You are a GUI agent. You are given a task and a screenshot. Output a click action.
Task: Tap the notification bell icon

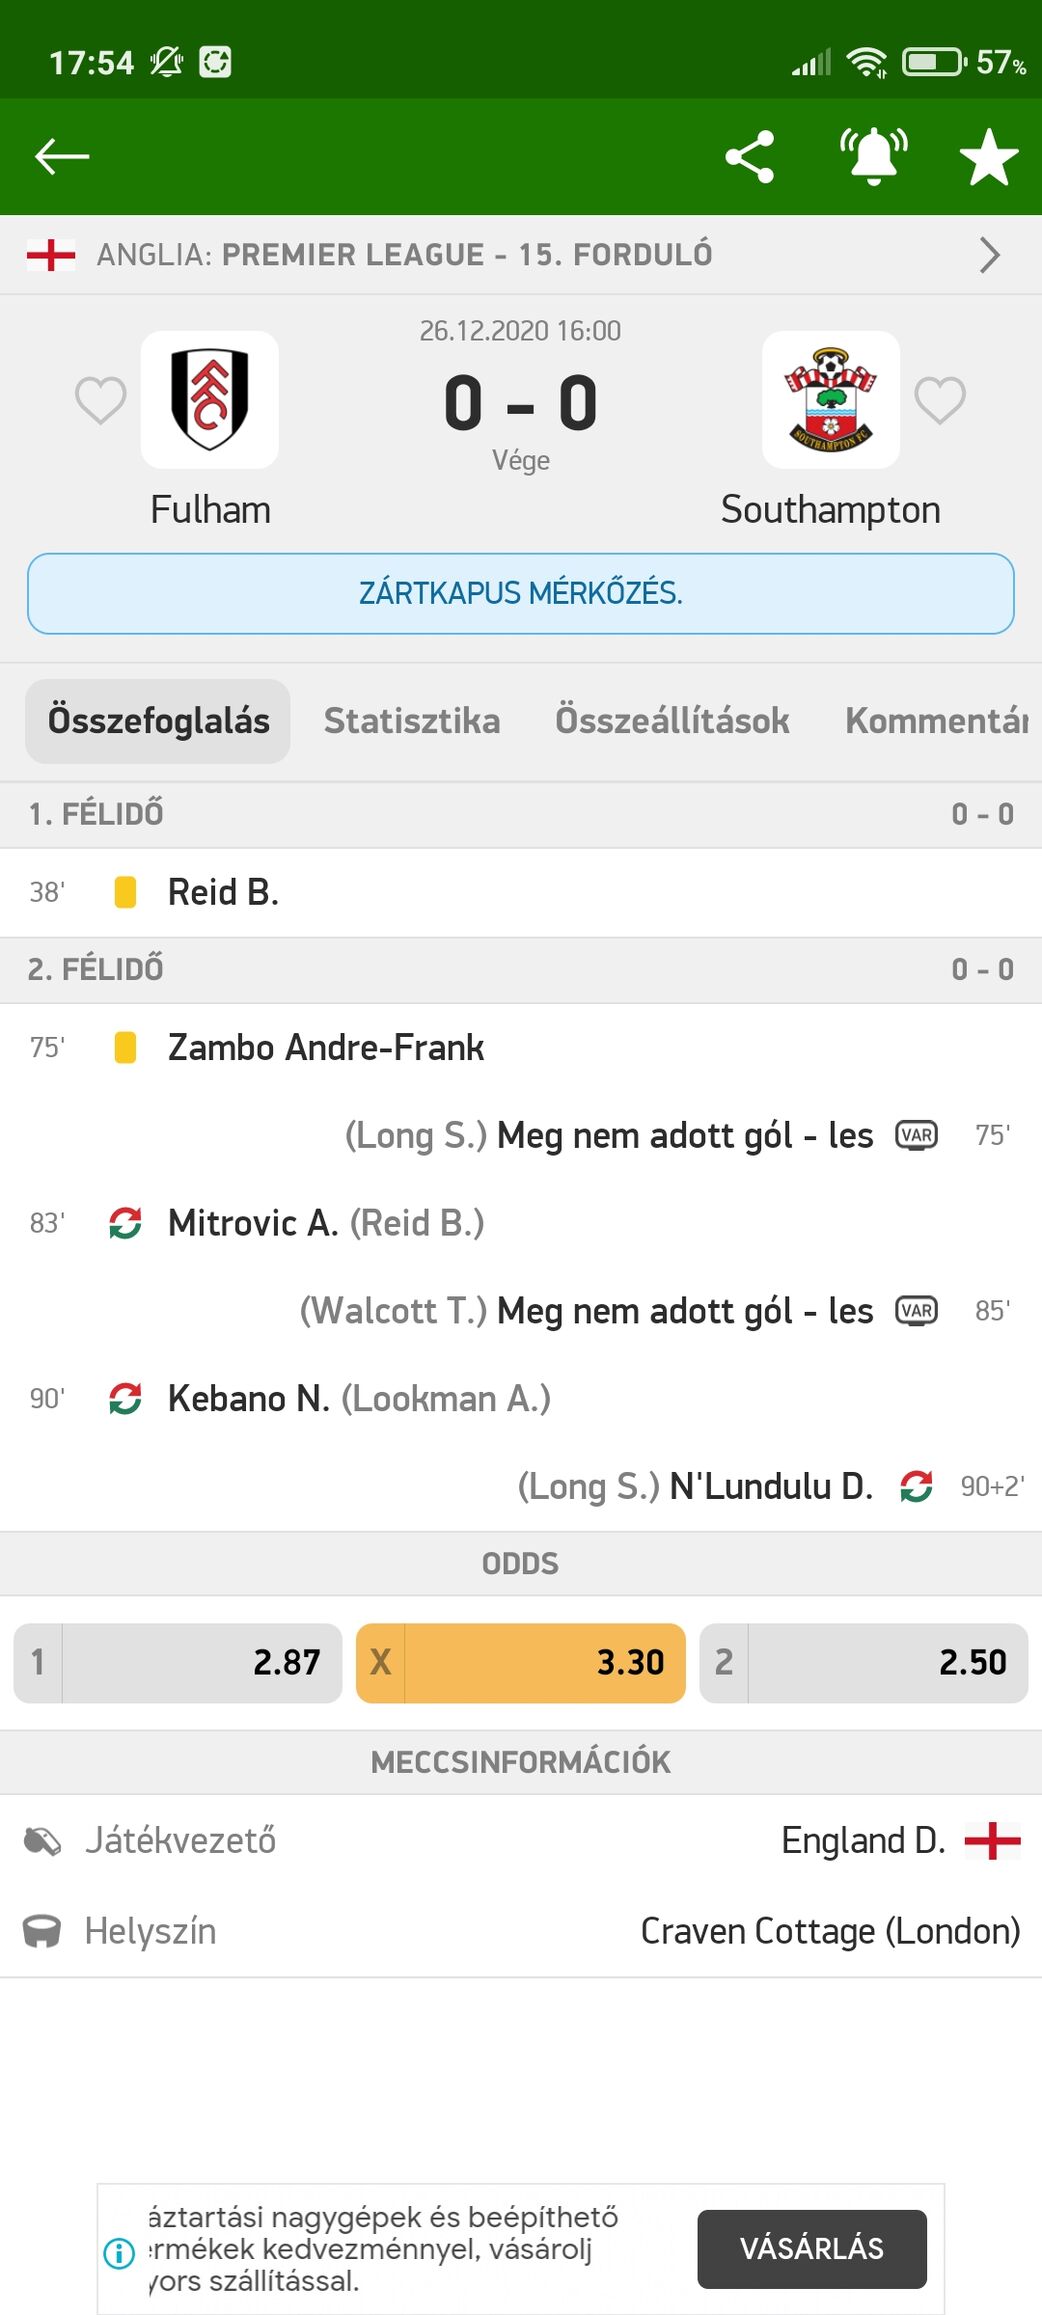coord(873,157)
